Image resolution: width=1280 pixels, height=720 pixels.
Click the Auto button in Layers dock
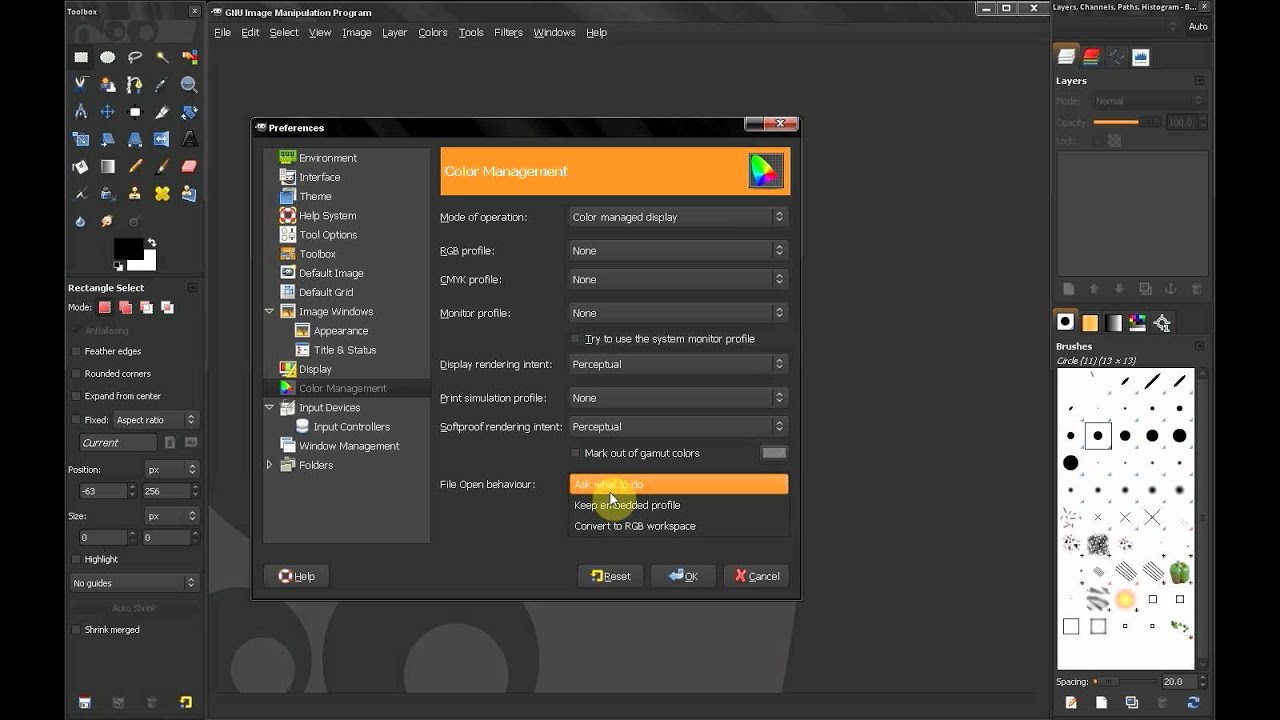click(1198, 27)
